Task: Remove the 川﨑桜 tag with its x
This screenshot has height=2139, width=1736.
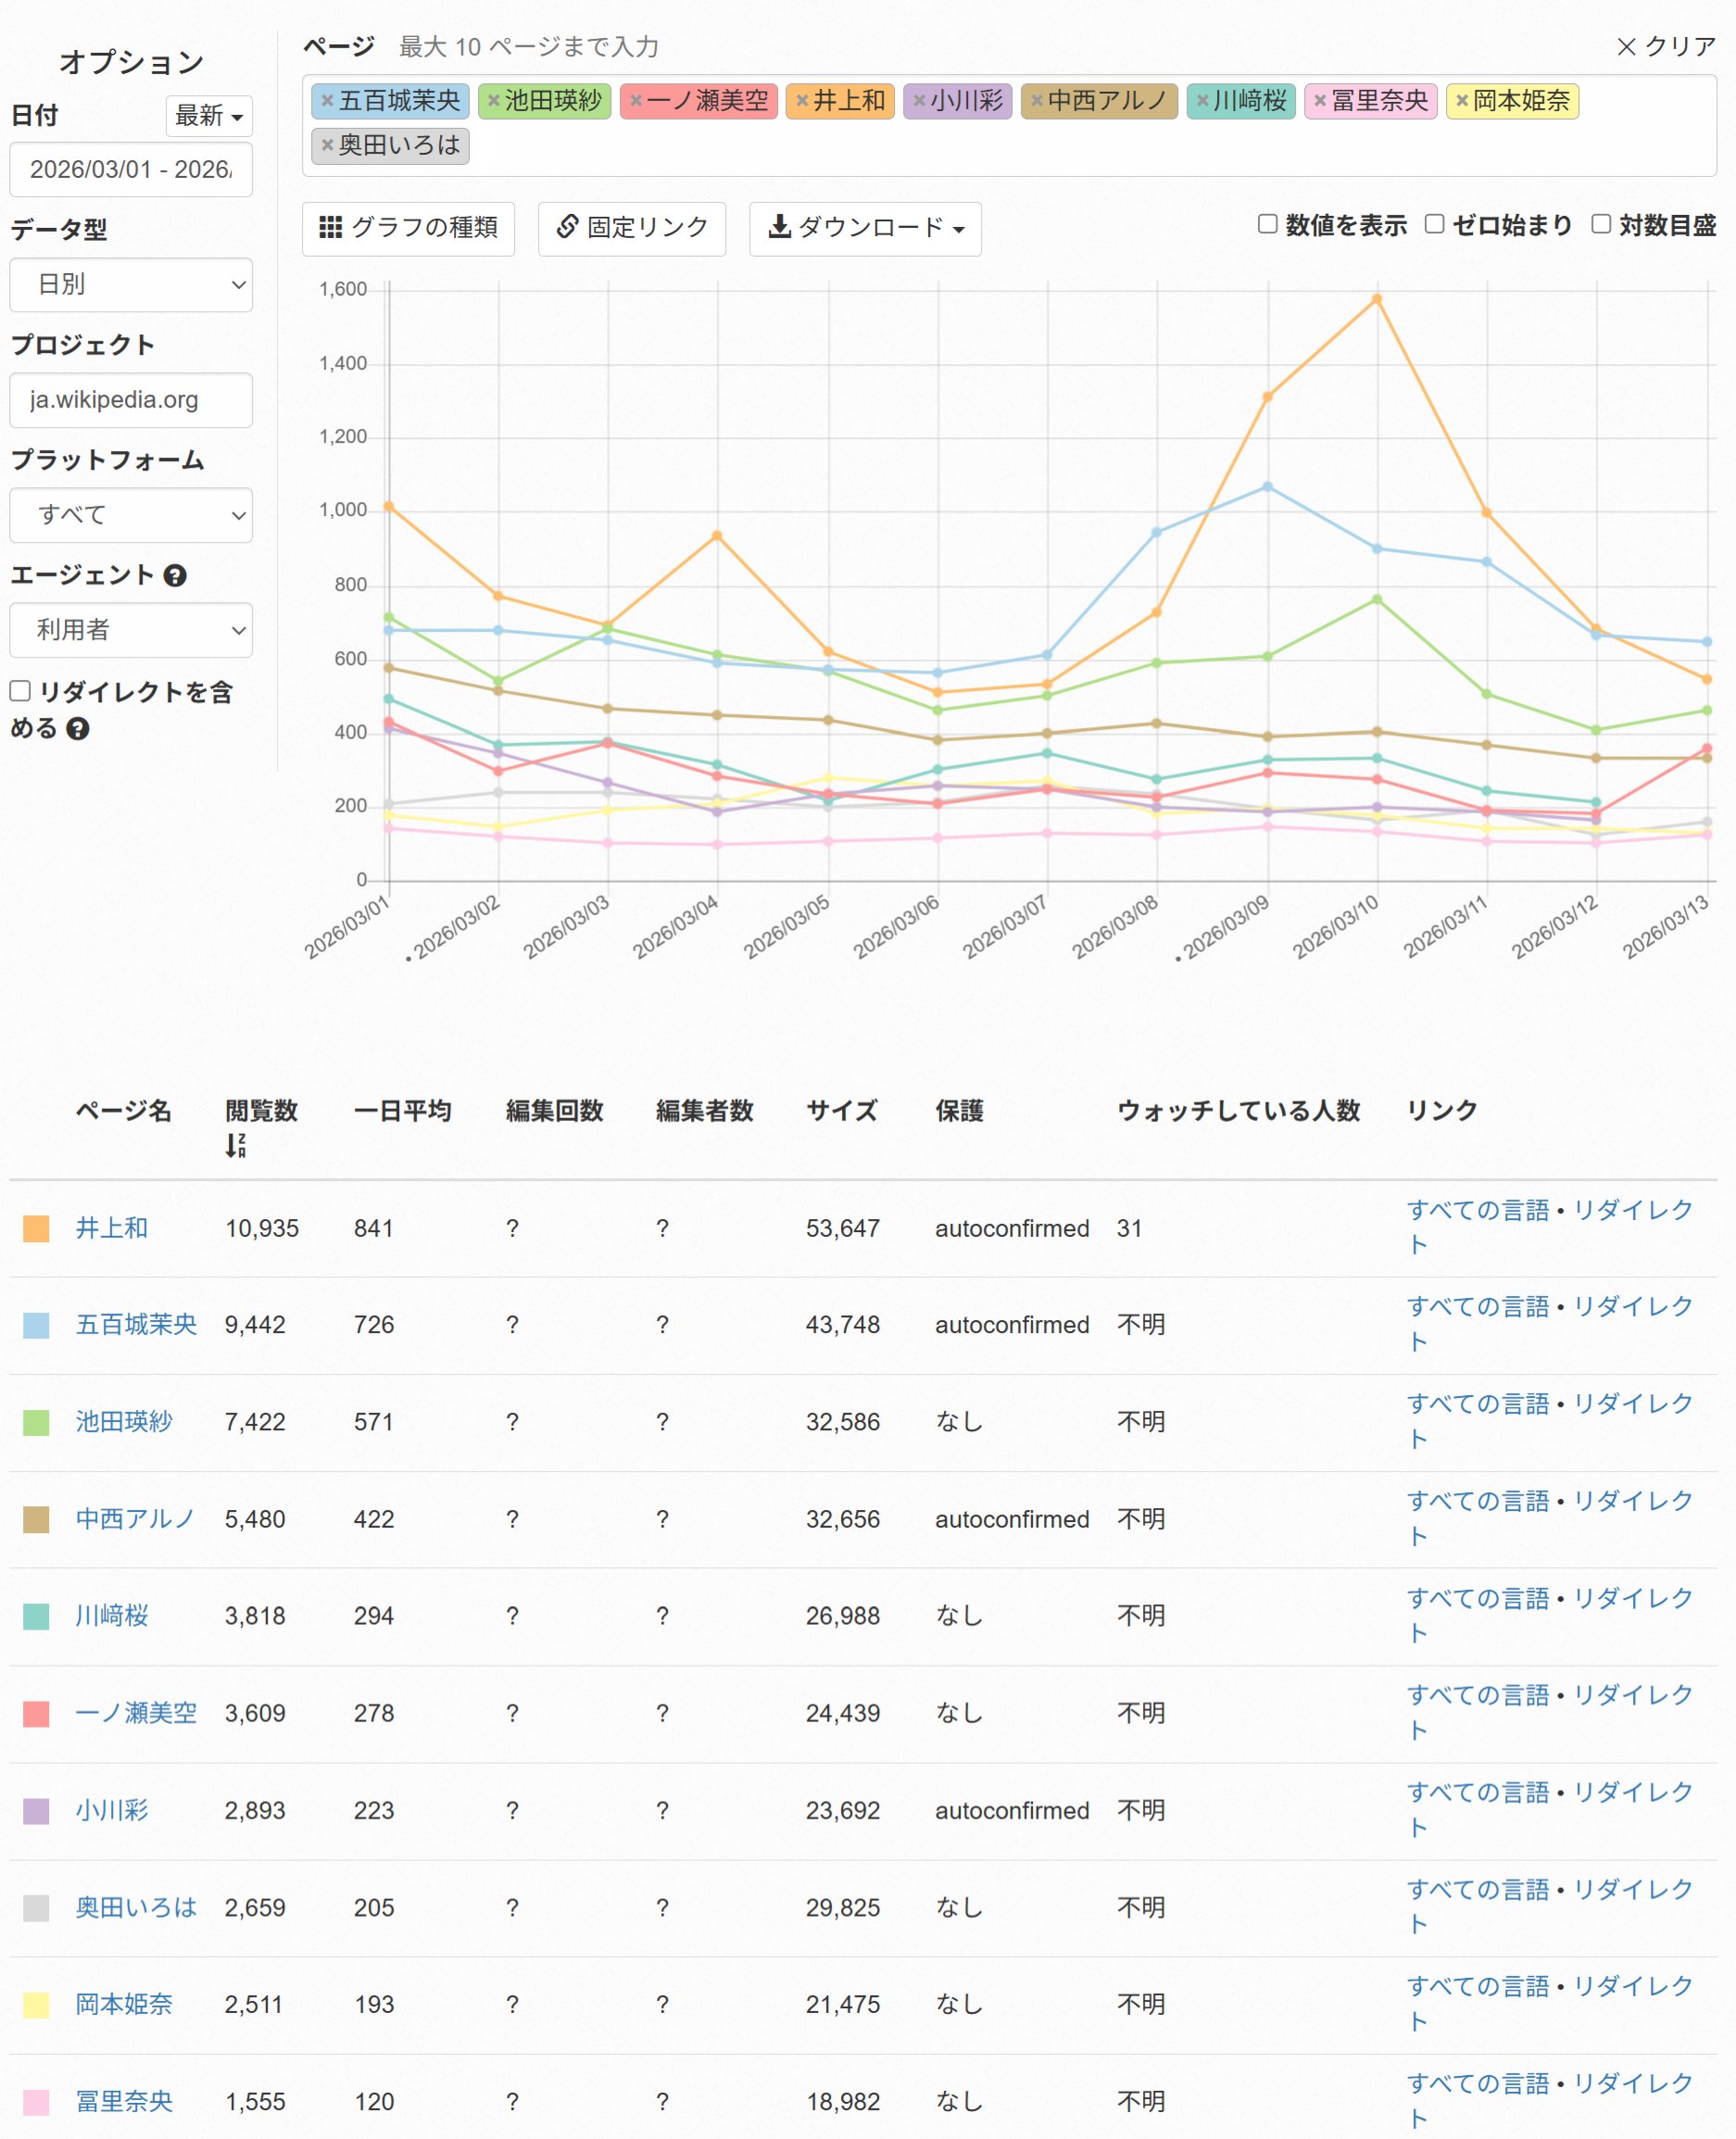Action: (1202, 101)
